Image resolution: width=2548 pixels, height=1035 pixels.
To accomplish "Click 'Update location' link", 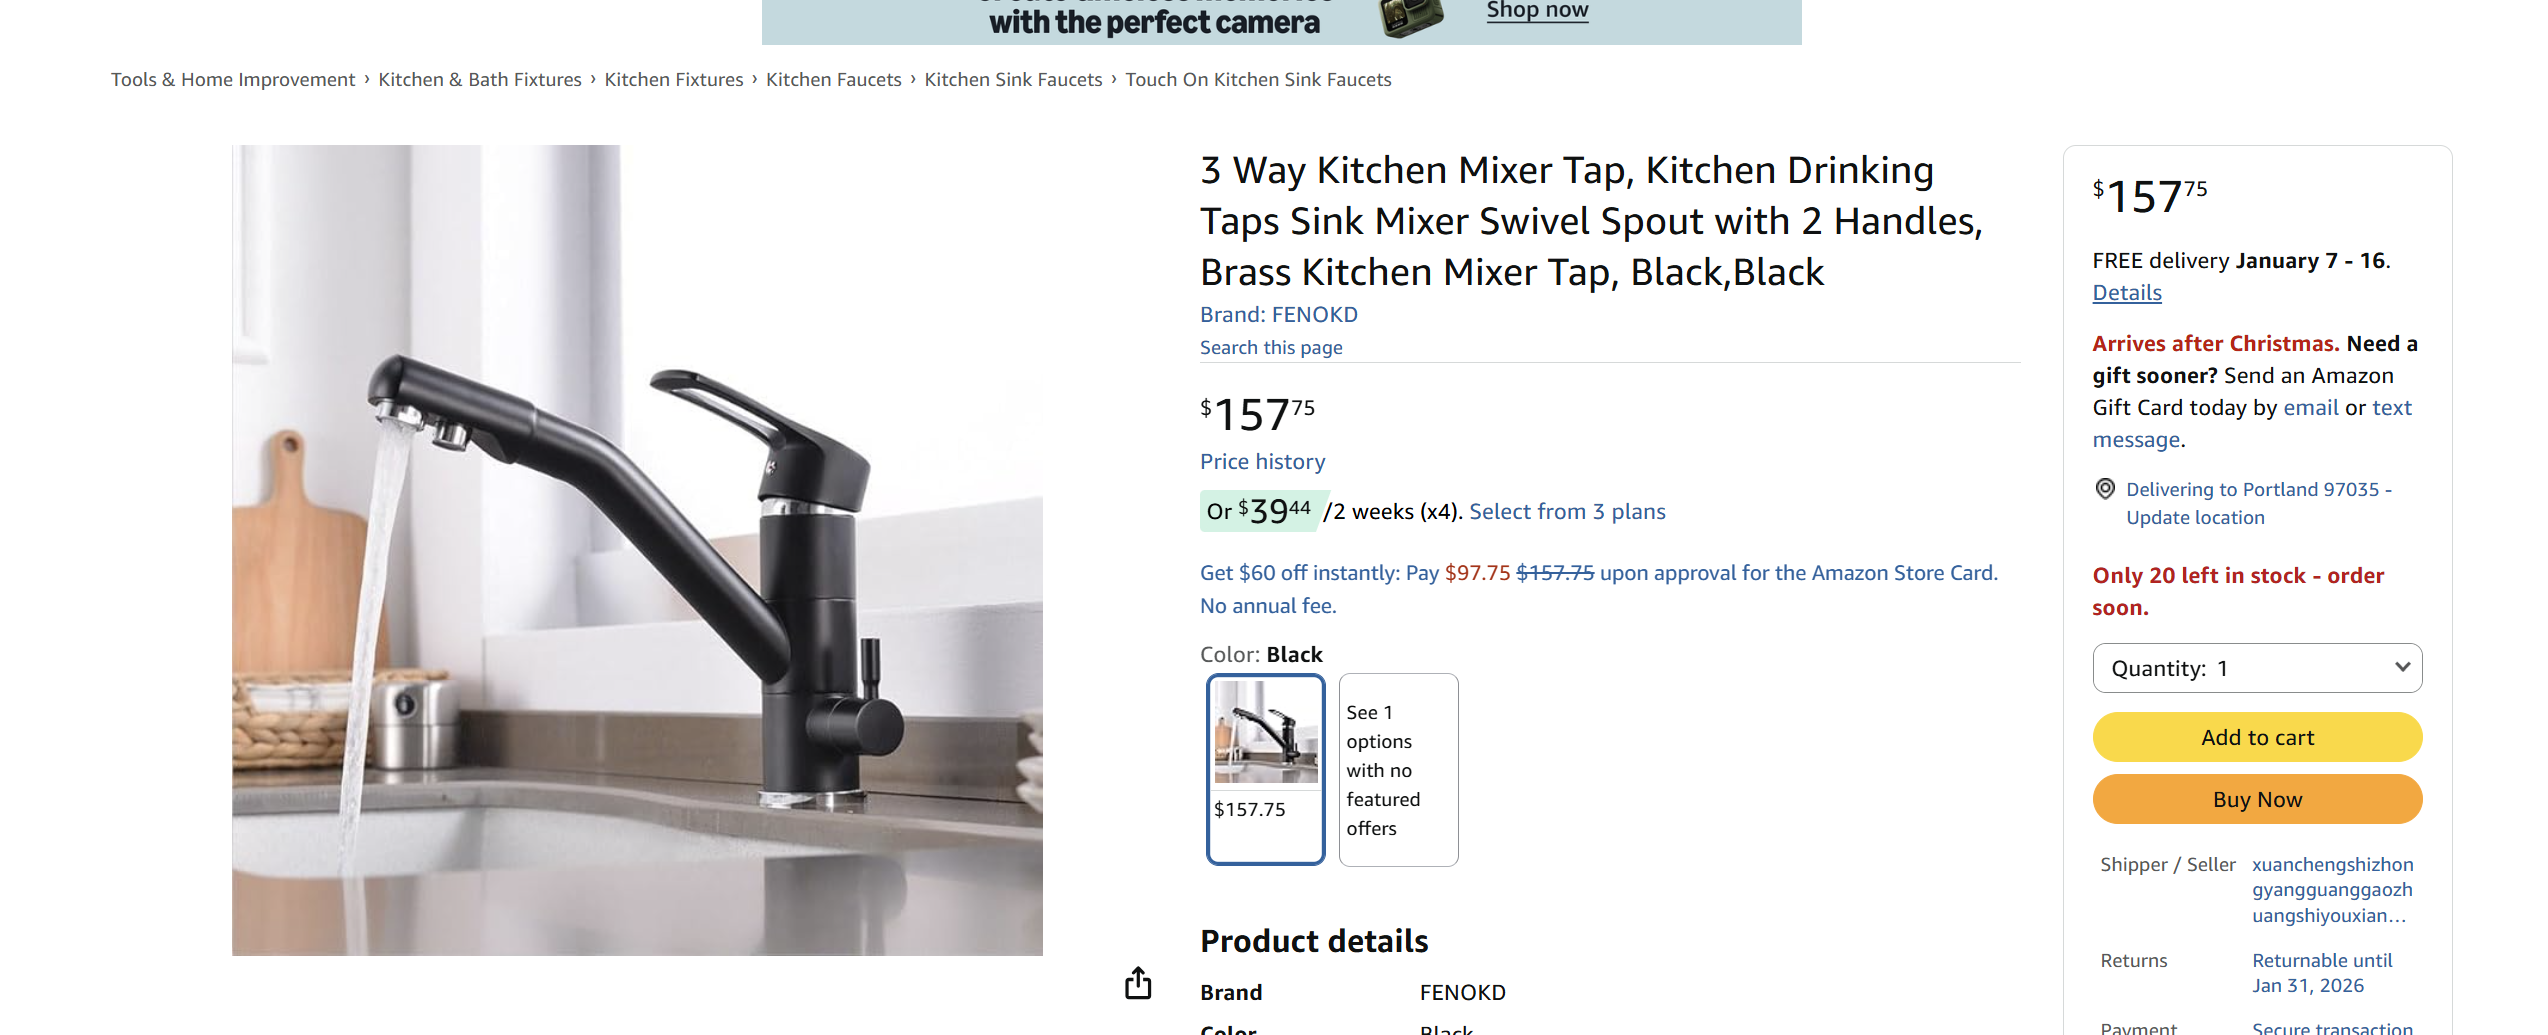I will 2195,517.
